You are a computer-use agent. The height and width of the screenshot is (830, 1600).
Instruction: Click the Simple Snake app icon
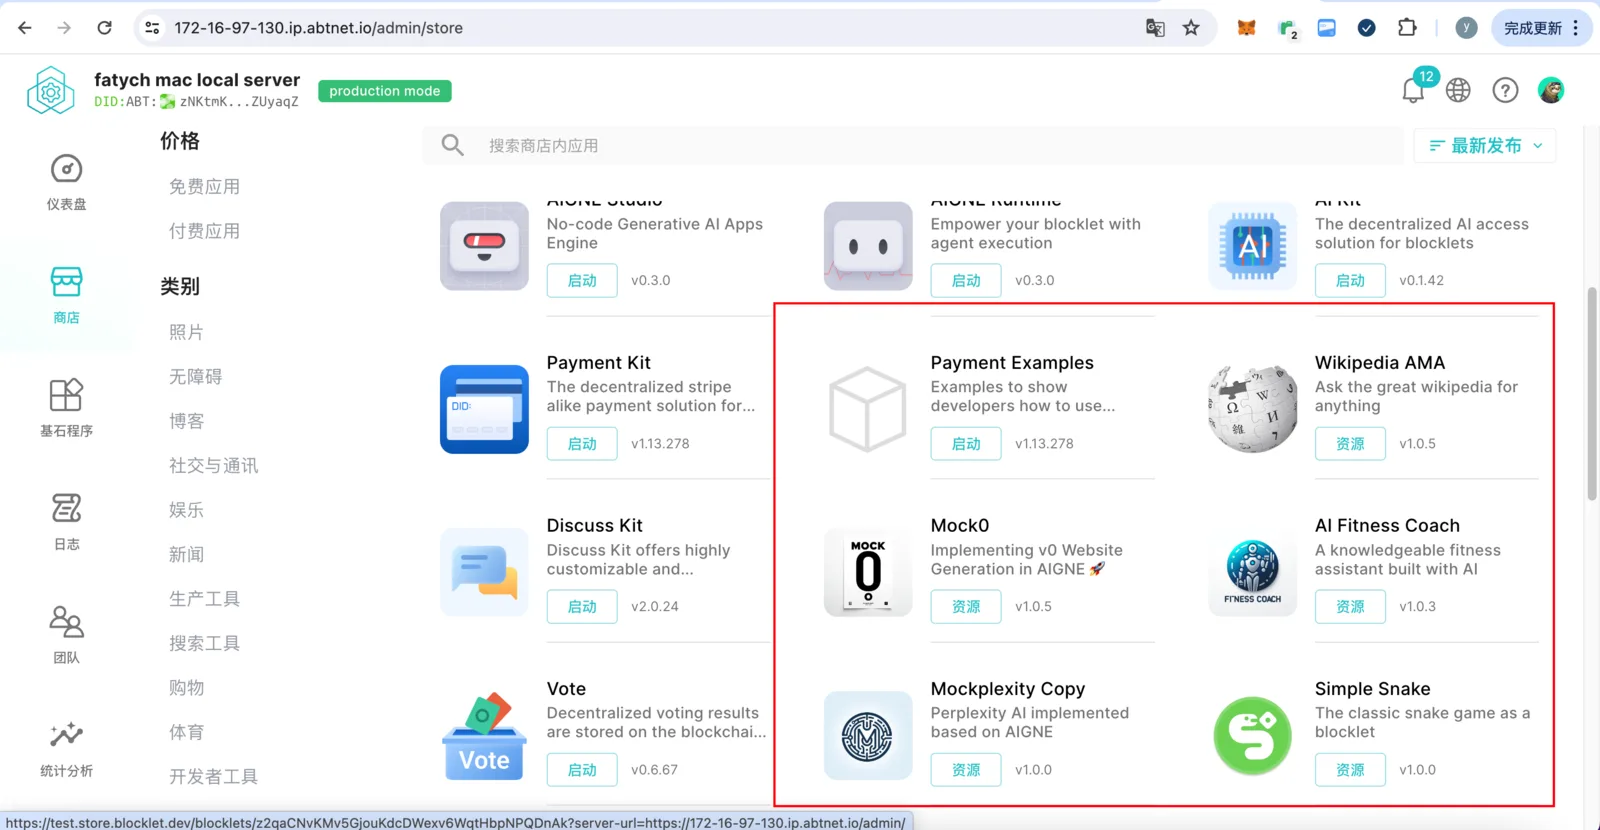point(1252,735)
